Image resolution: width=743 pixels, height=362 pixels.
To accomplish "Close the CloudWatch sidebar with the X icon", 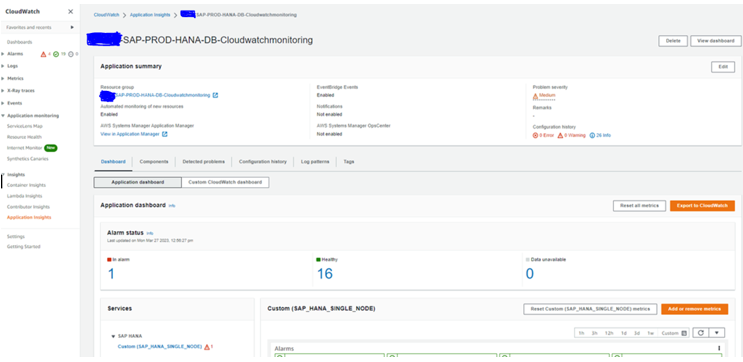I will (x=71, y=11).
